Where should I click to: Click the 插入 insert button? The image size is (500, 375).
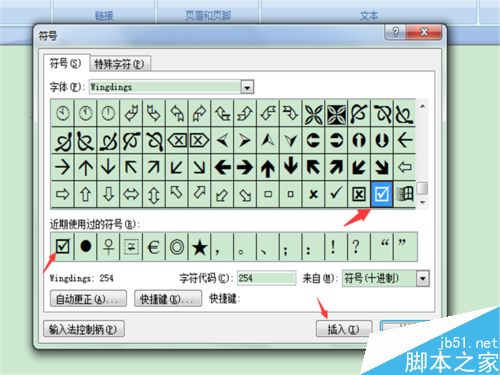point(343,329)
